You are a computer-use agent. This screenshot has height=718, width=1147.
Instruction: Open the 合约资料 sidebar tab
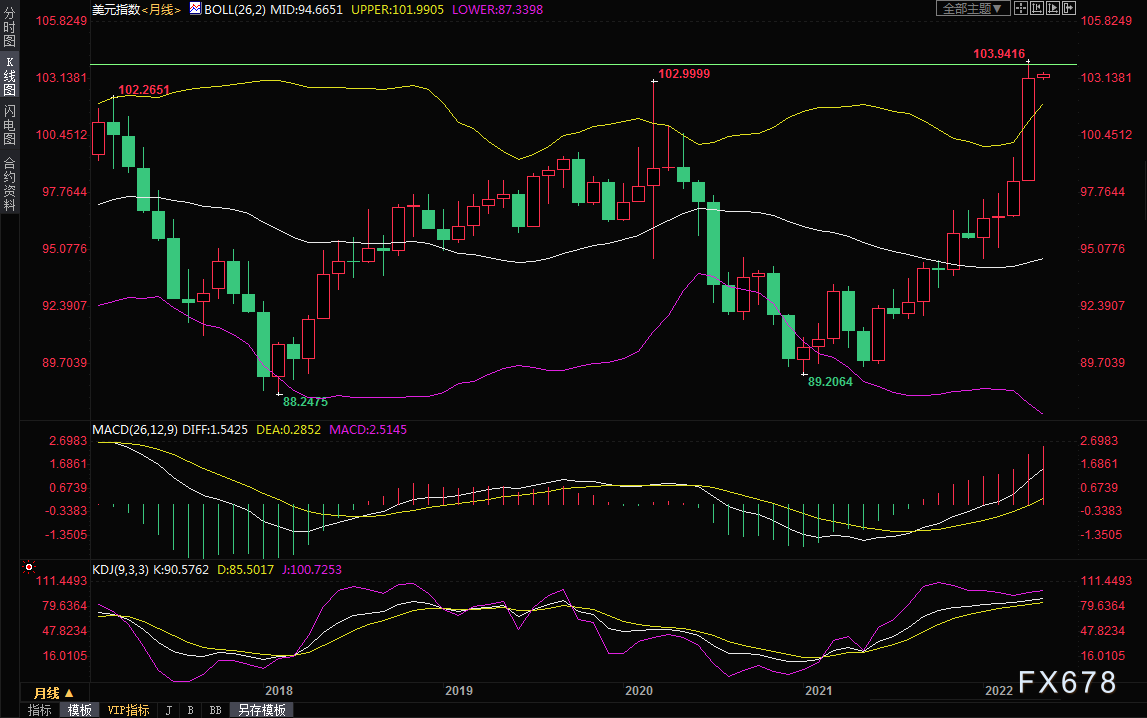10,184
